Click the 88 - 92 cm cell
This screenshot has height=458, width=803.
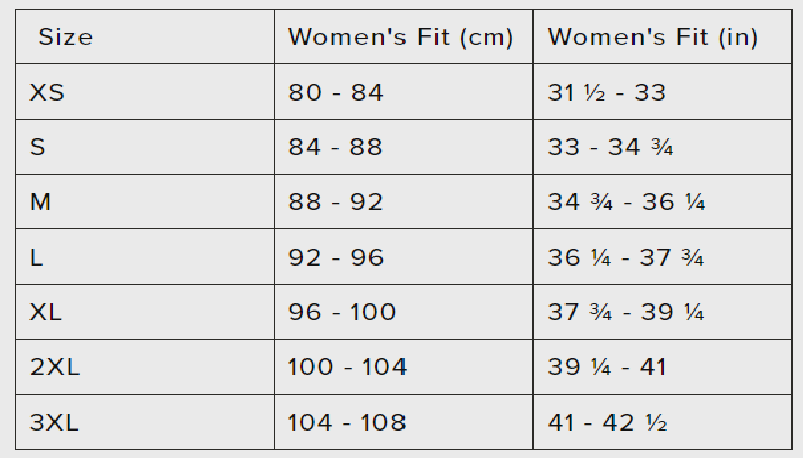pos(336,203)
